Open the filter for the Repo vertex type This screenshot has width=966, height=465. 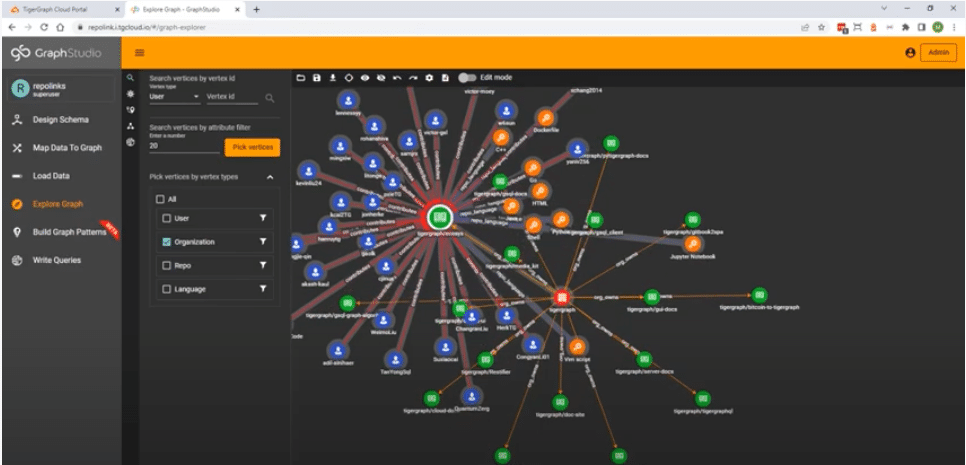[x=263, y=265]
